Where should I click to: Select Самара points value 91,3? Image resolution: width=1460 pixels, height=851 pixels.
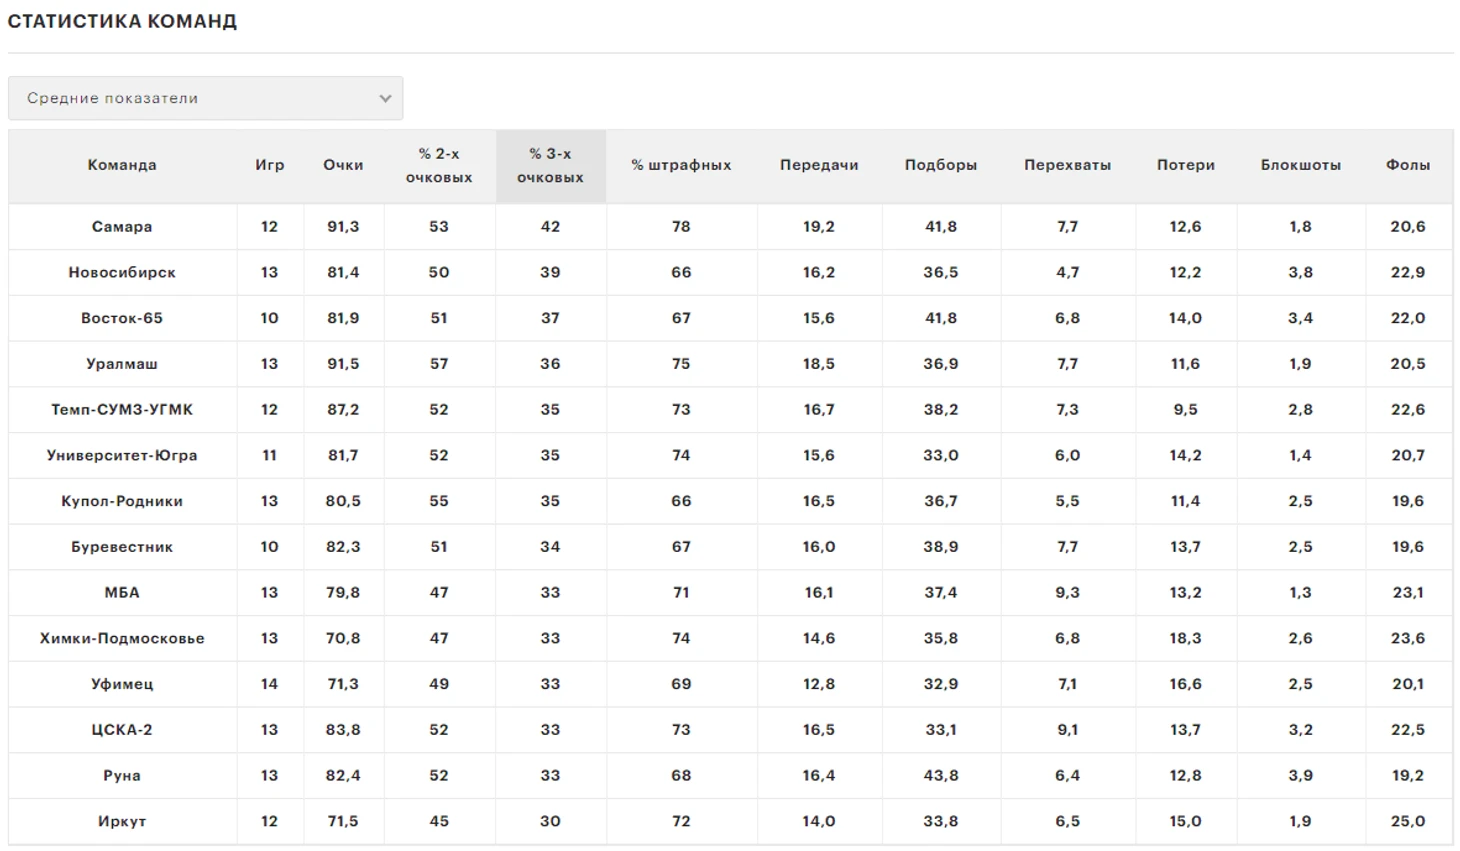click(x=343, y=227)
